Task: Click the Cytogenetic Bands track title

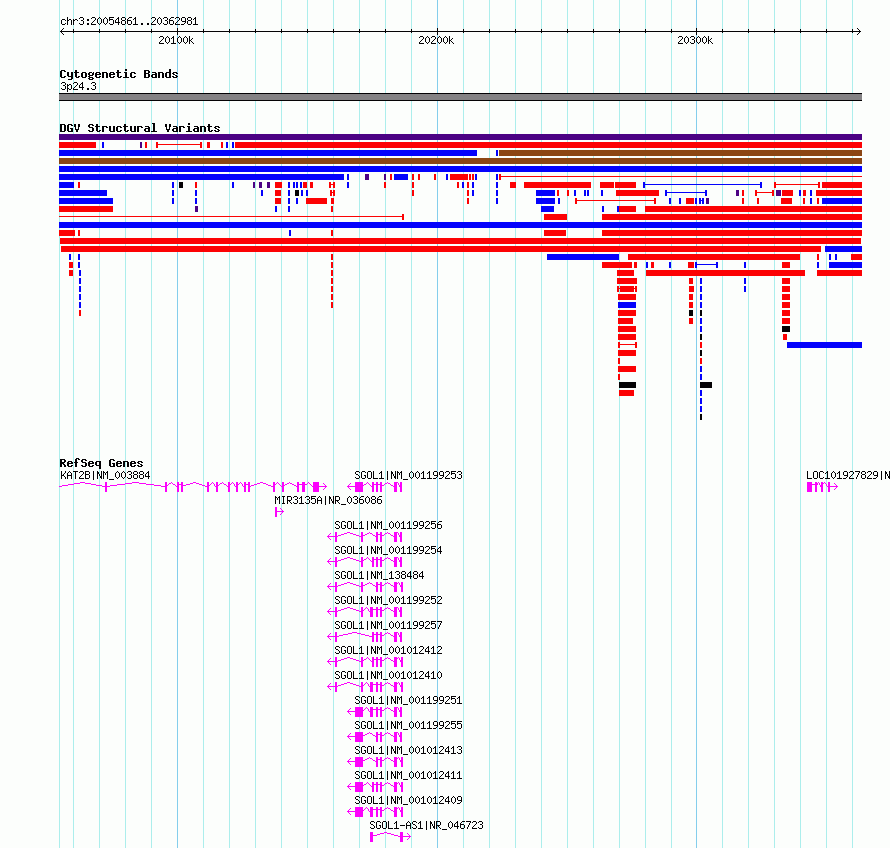Action: (x=119, y=74)
